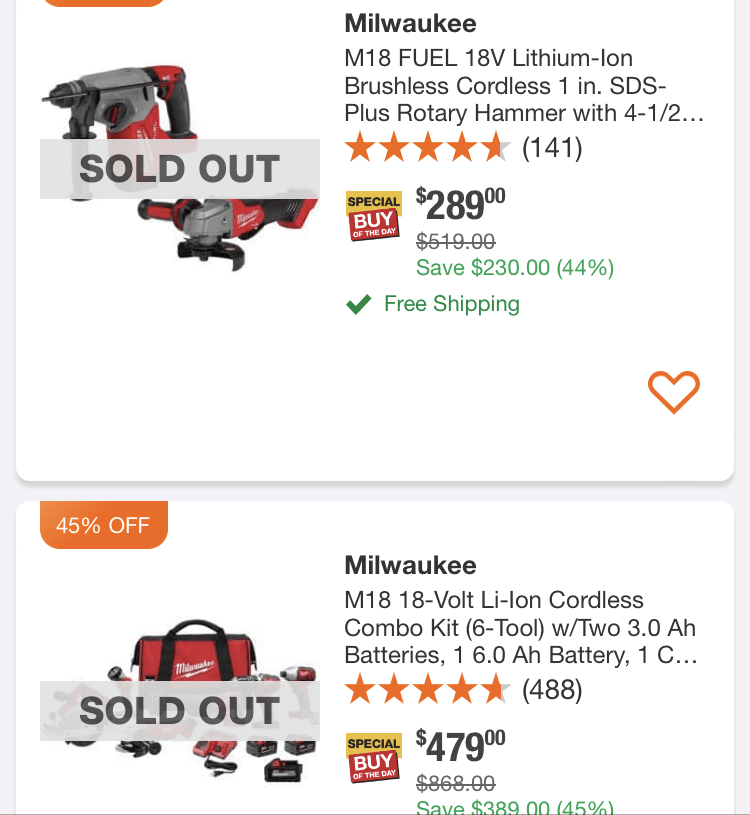The width and height of the screenshot is (750, 815).
Task: Open M18 FUEL Rotary Hammer product title
Action: click(x=524, y=86)
